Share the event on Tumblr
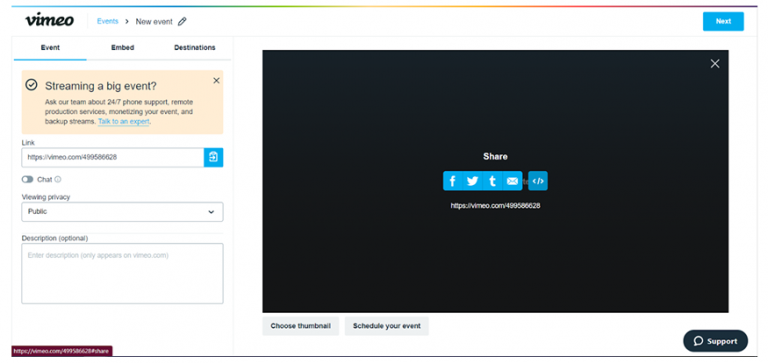This screenshot has height=363, width=768. point(492,181)
